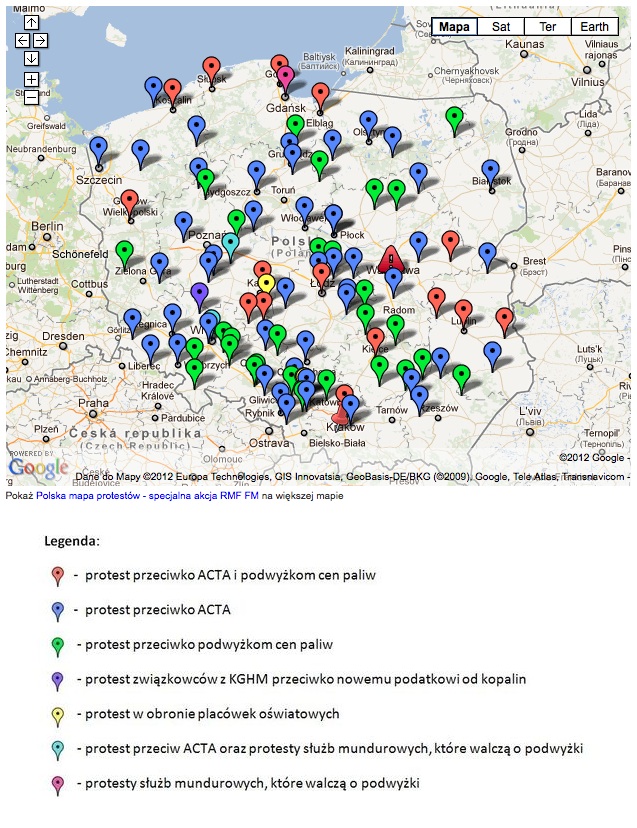Pan the map up with the arrow button

coord(31,22)
